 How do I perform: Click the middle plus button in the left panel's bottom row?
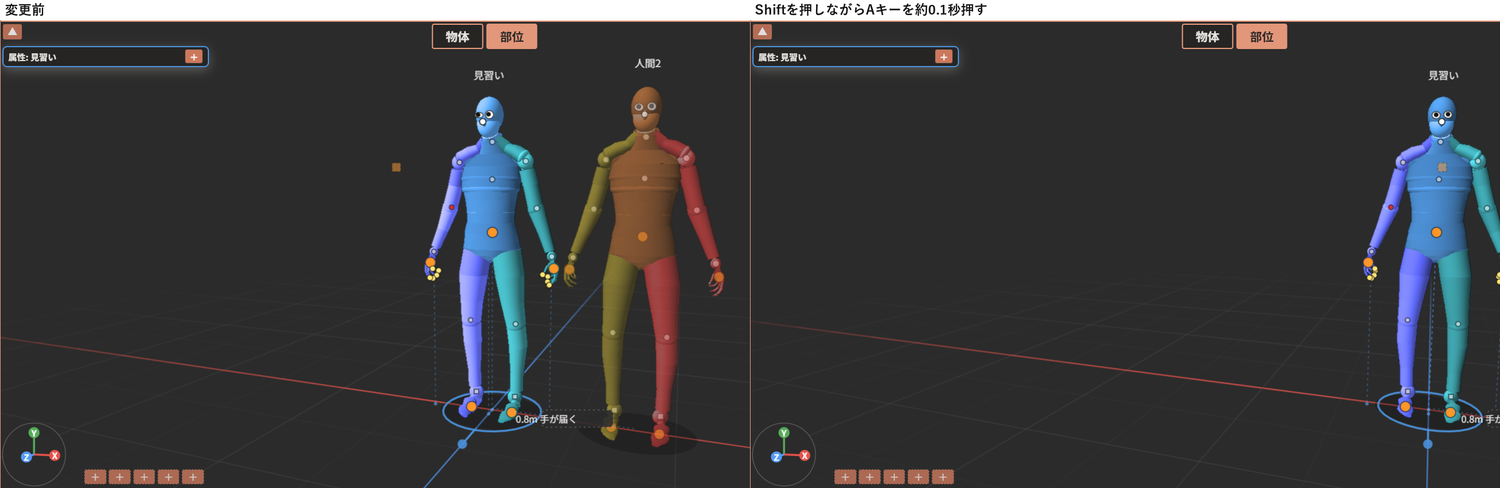click(144, 477)
